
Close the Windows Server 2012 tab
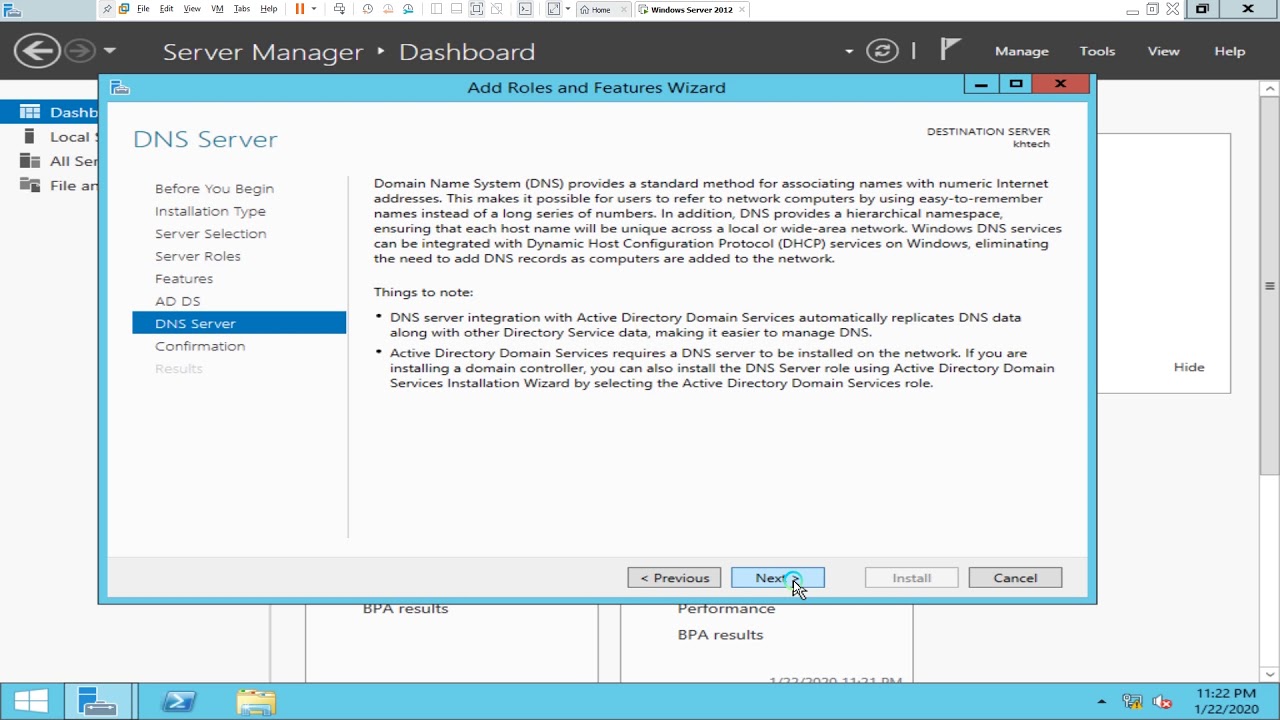click(742, 10)
